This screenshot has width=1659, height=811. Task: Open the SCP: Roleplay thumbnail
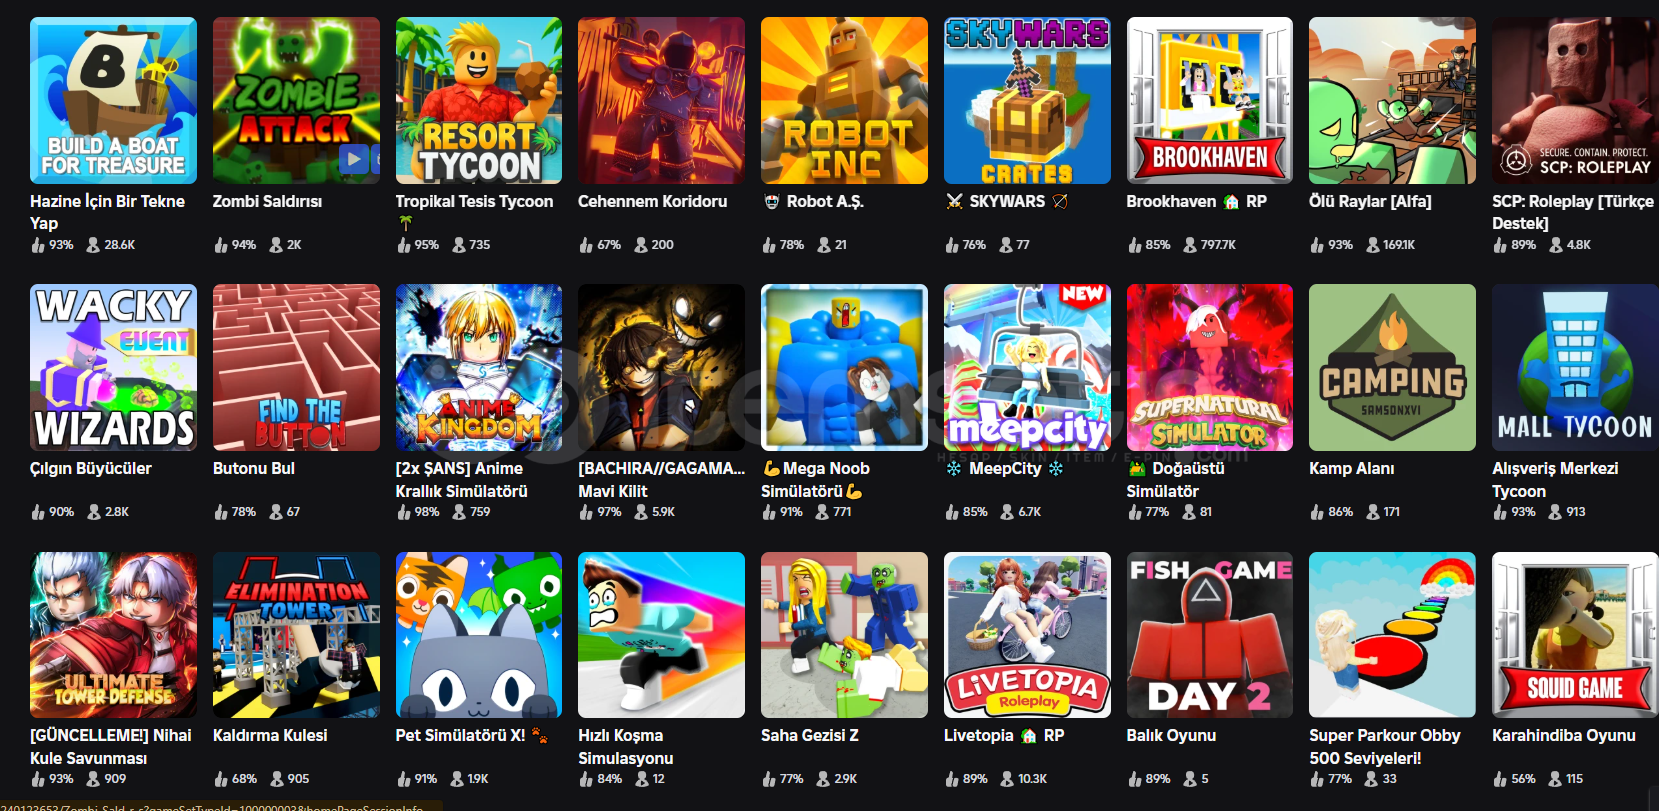1575,100
